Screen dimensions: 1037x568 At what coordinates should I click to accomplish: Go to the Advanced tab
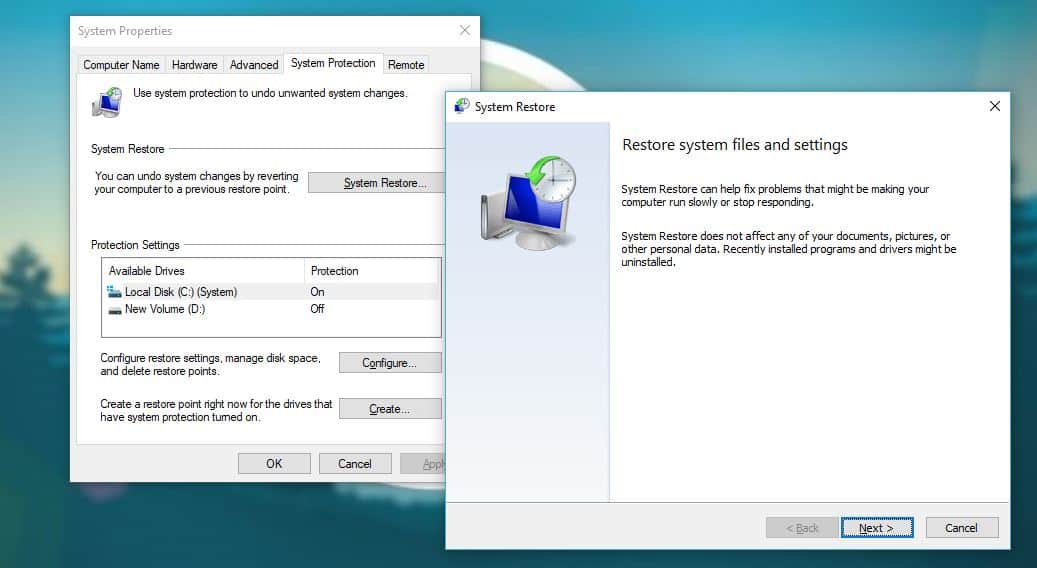point(254,65)
